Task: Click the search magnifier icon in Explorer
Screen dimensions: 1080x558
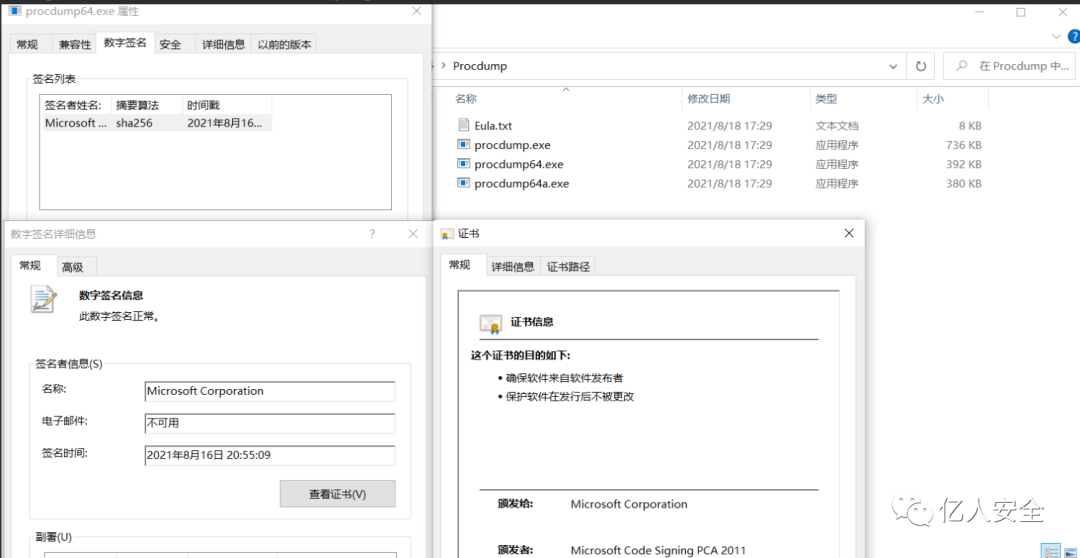Action: coord(961,66)
